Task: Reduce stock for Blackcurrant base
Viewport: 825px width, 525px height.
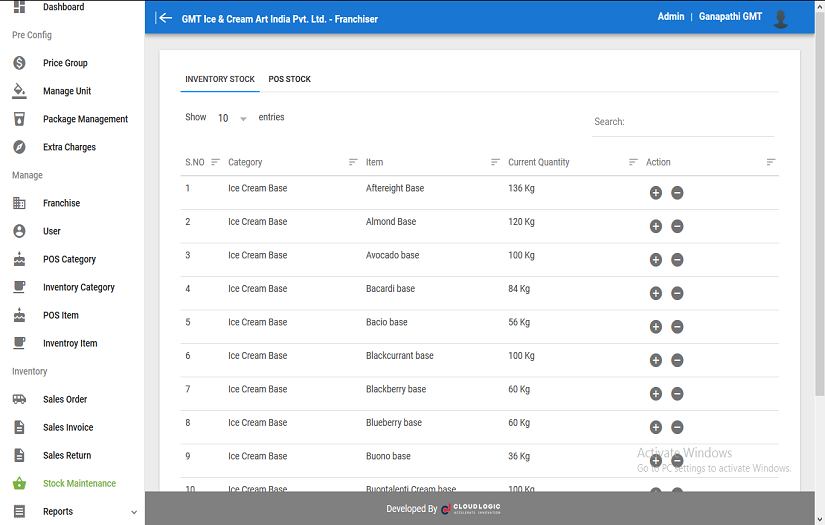Action: [x=677, y=360]
